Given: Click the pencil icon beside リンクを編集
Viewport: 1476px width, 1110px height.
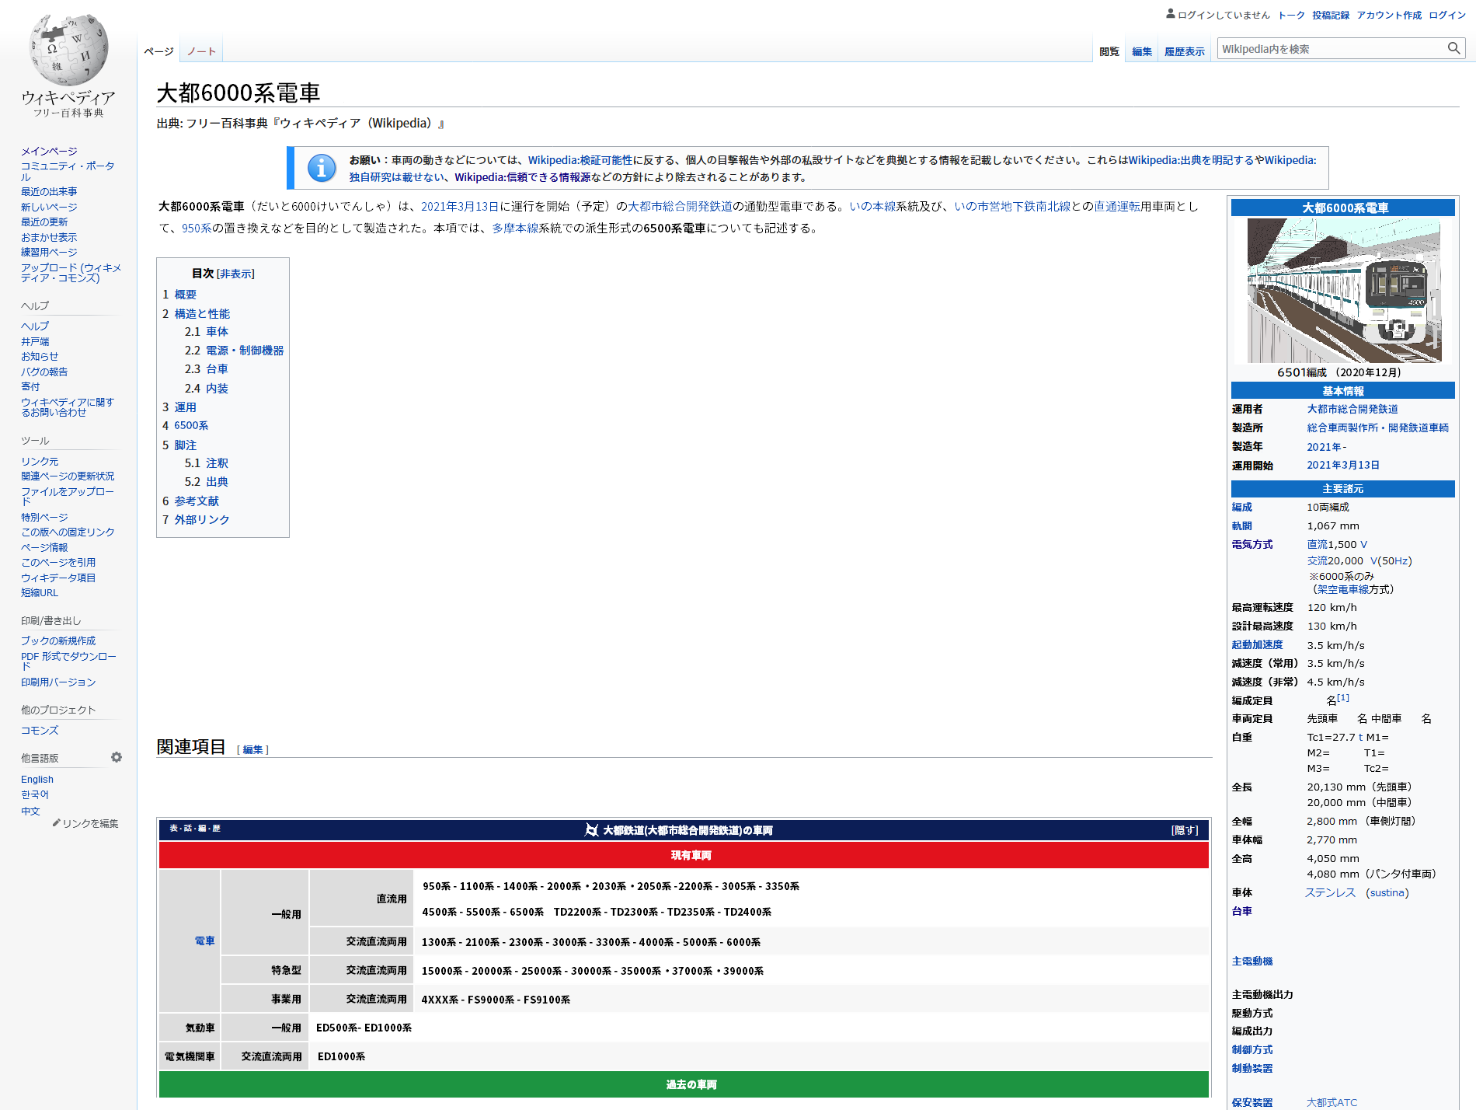Looking at the screenshot, I should coord(56,824).
